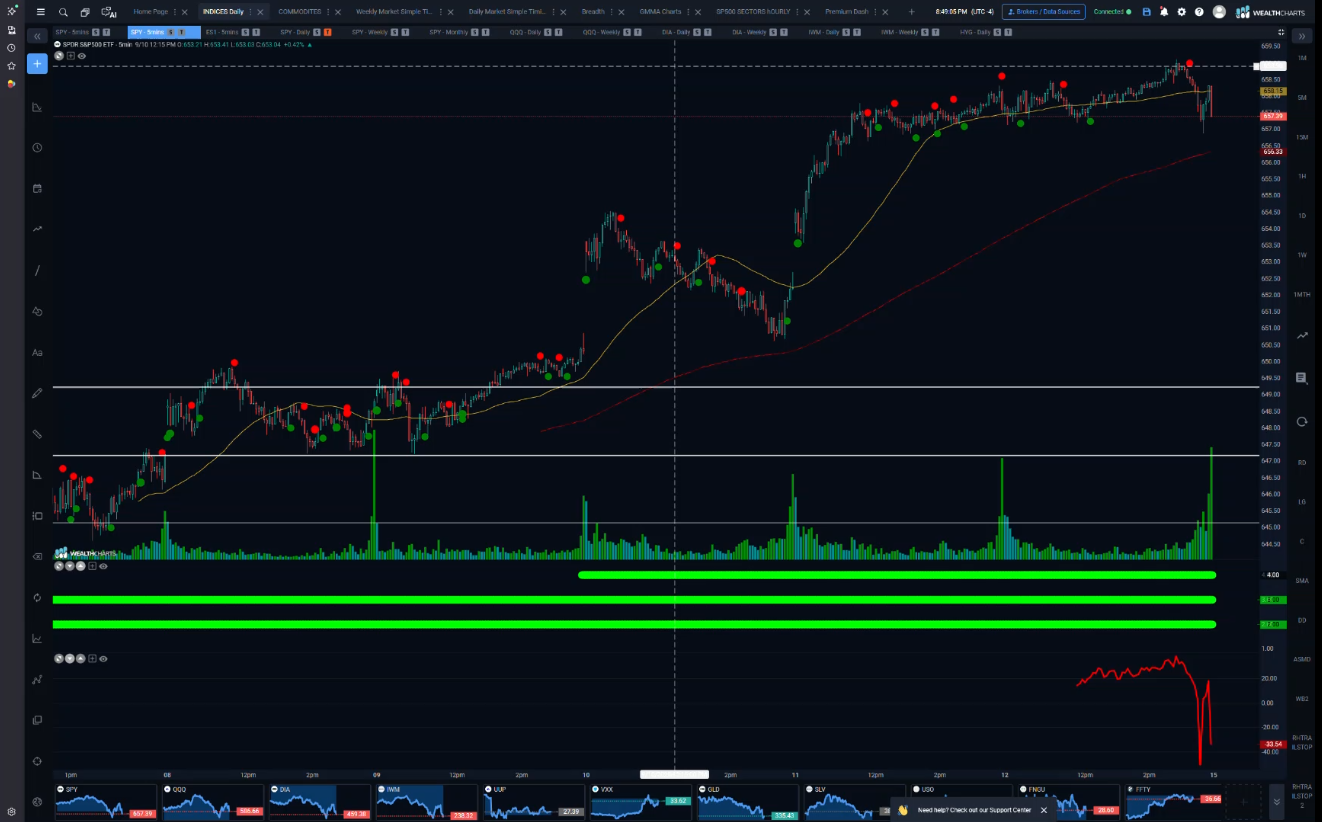Screen dimensions: 1322x822
Task: Switch to the COMMODITIES workspace tab
Action: (x=300, y=12)
